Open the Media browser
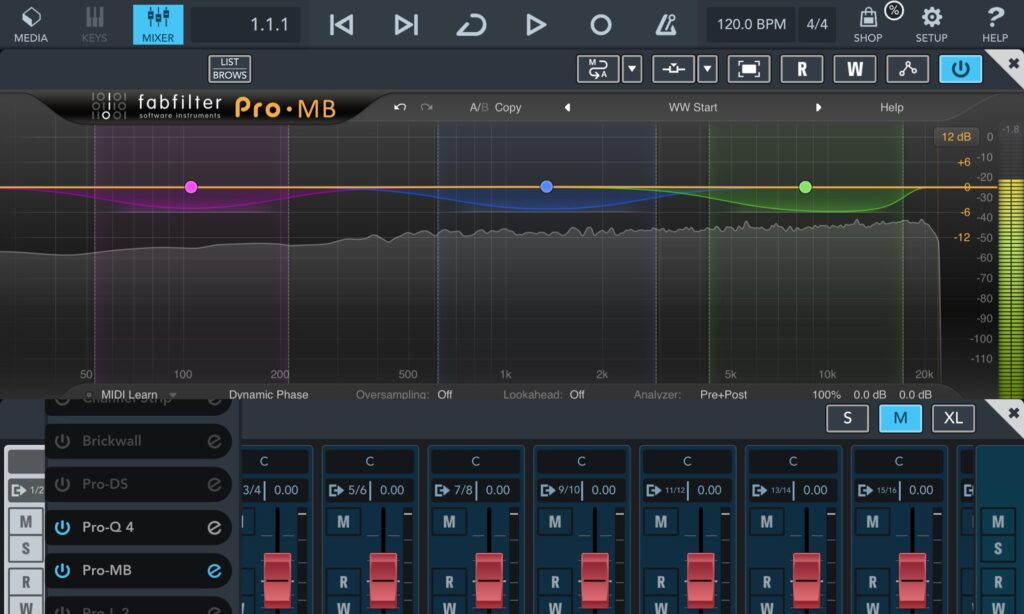The height and width of the screenshot is (614, 1024). [31, 24]
